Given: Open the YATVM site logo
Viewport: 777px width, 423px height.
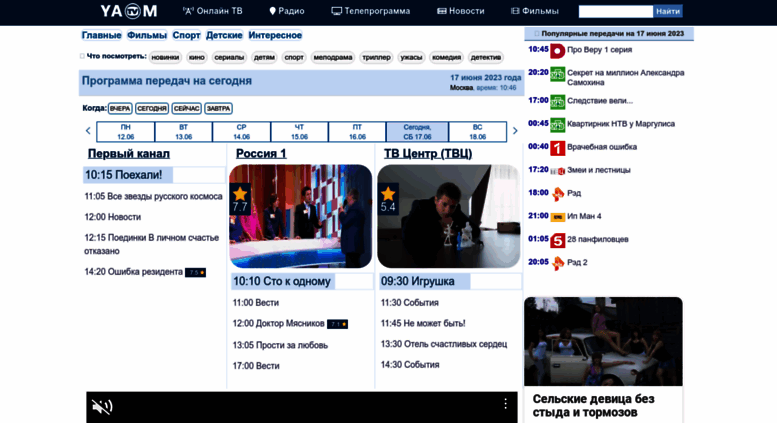Looking at the screenshot, I should point(129,11).
